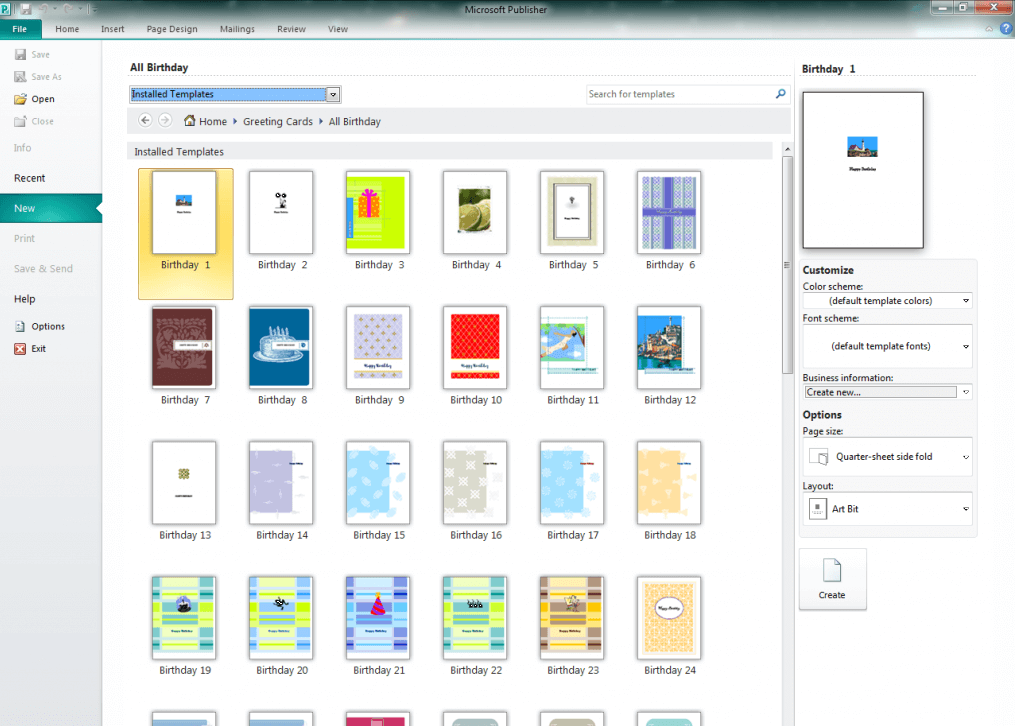Select Recent in the File sidebar

pyautogui.click(x=30, y=178)
